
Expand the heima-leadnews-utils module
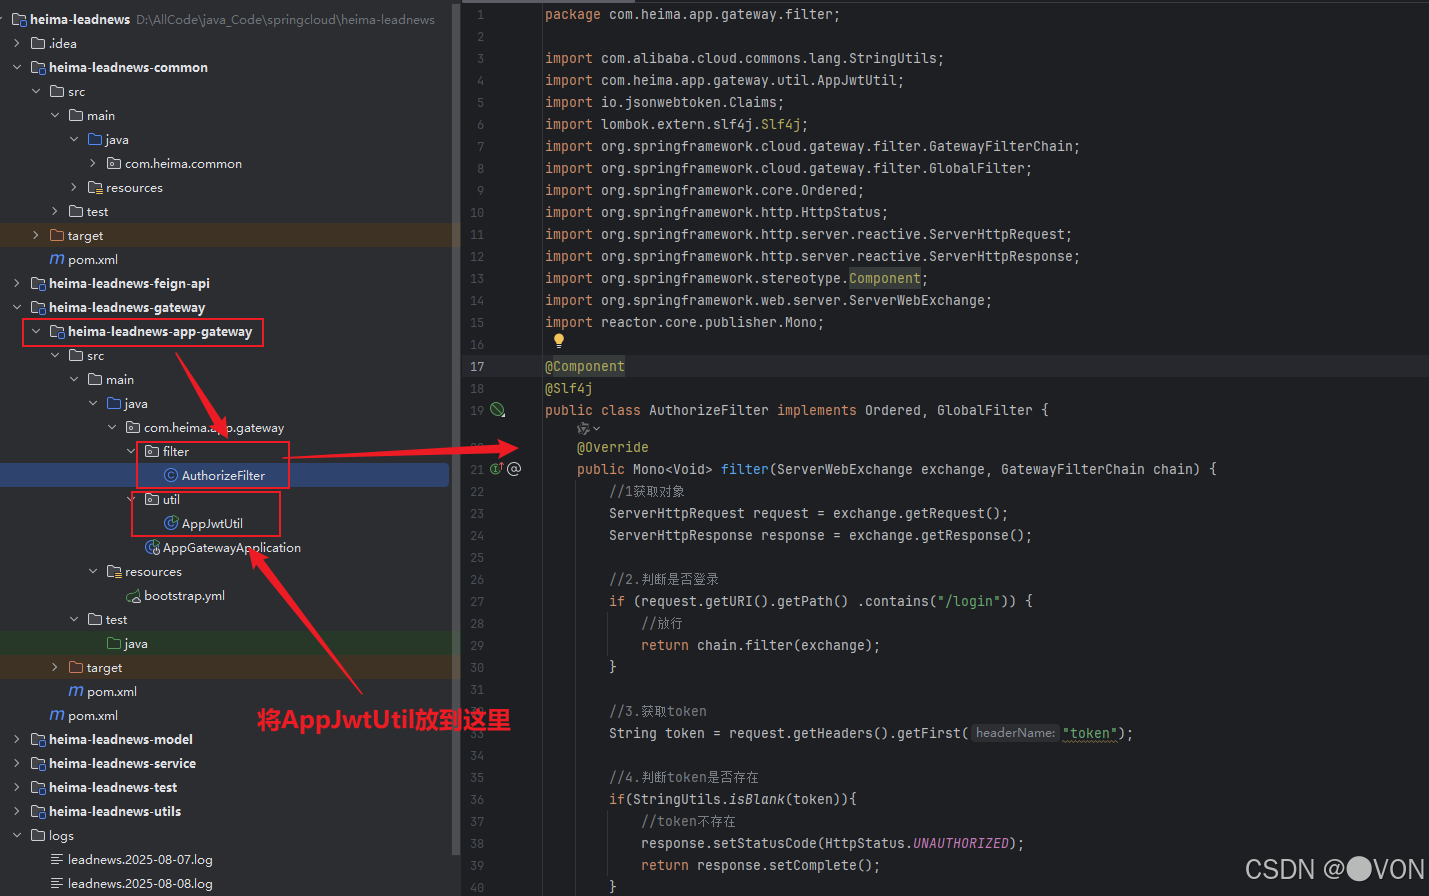click(x=17, y=812)
